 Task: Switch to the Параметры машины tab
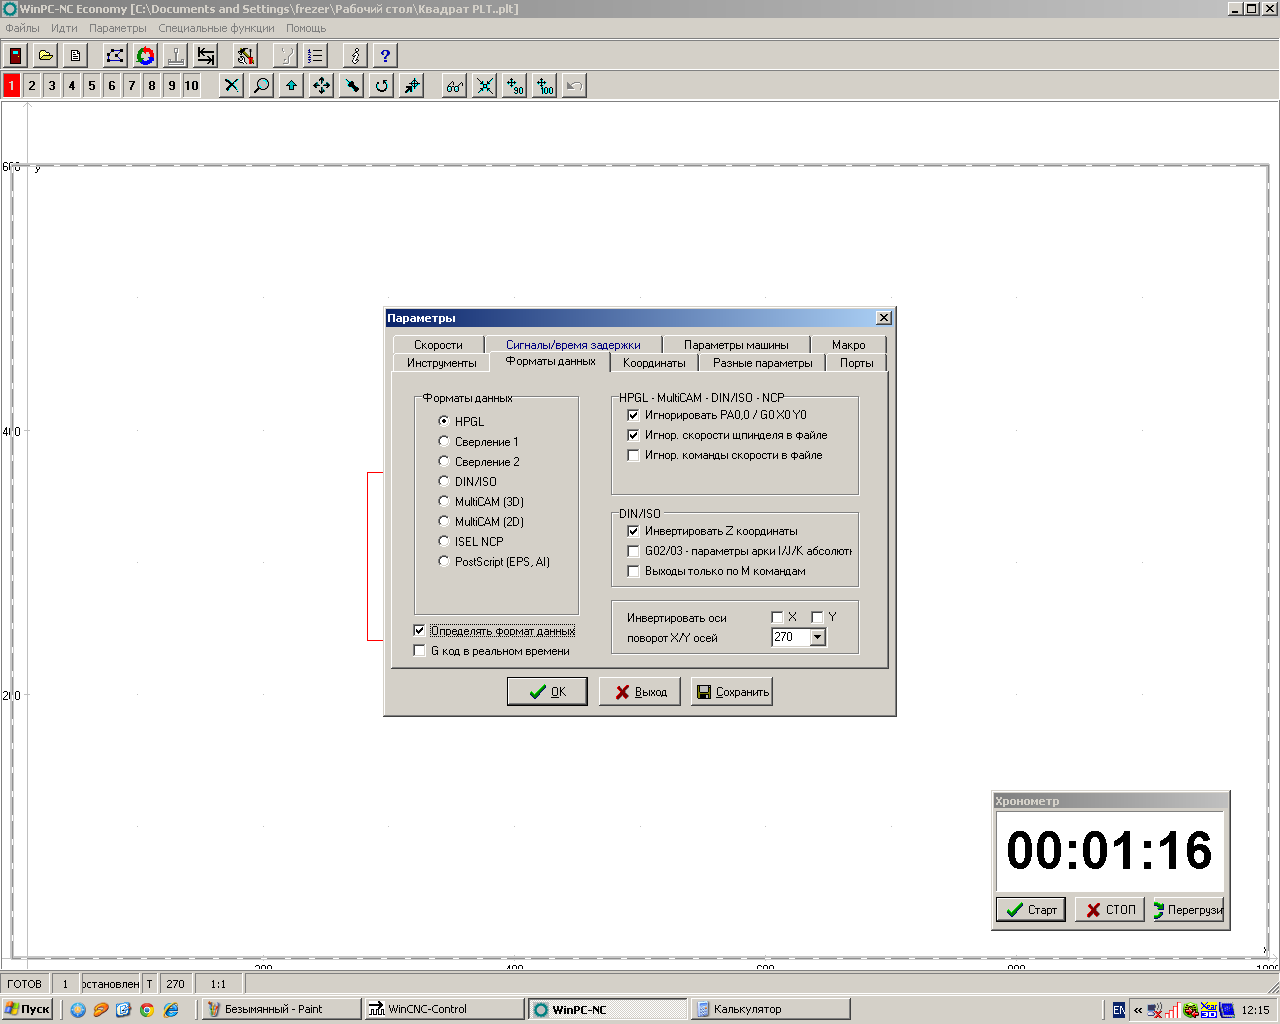click(x=736, y=345)
